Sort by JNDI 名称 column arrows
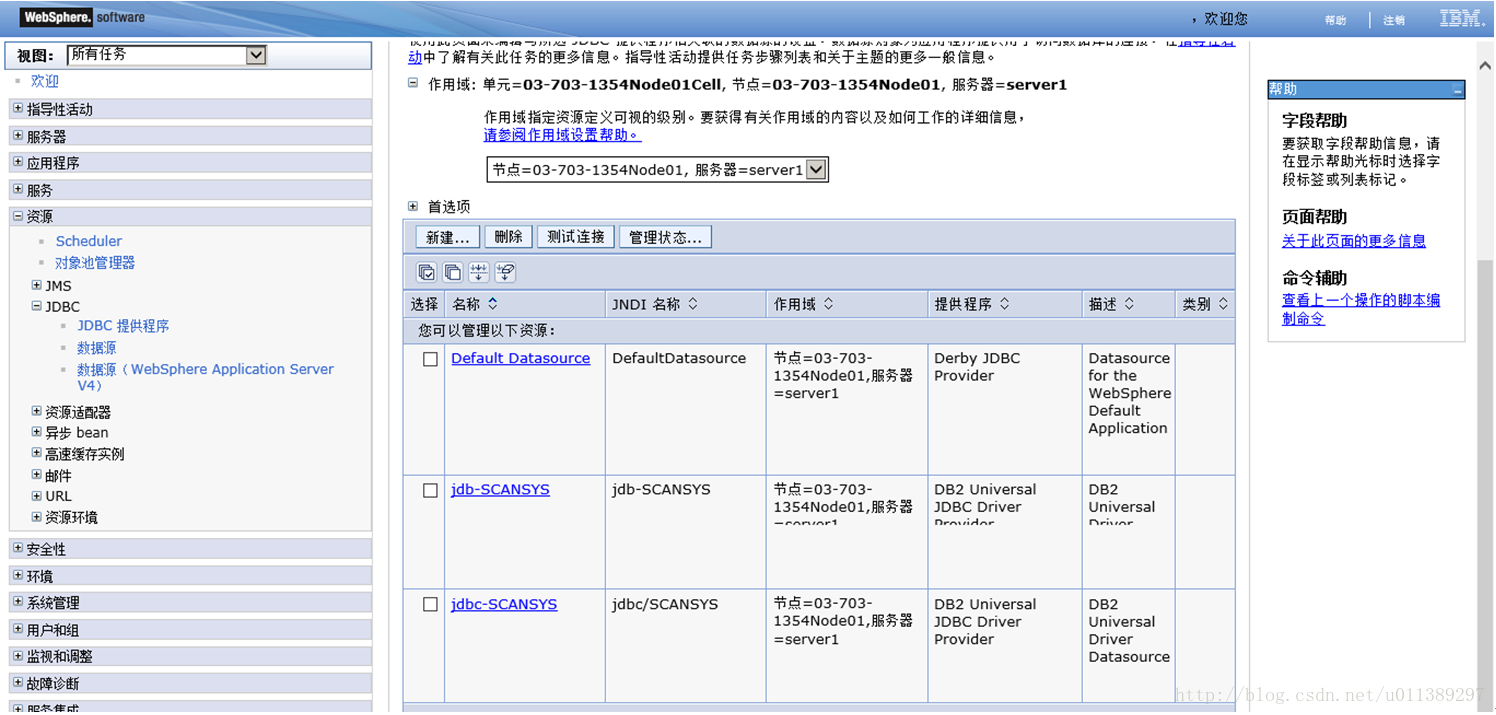Viewport: 1496px width, 715px height. [x=693, y=304]
